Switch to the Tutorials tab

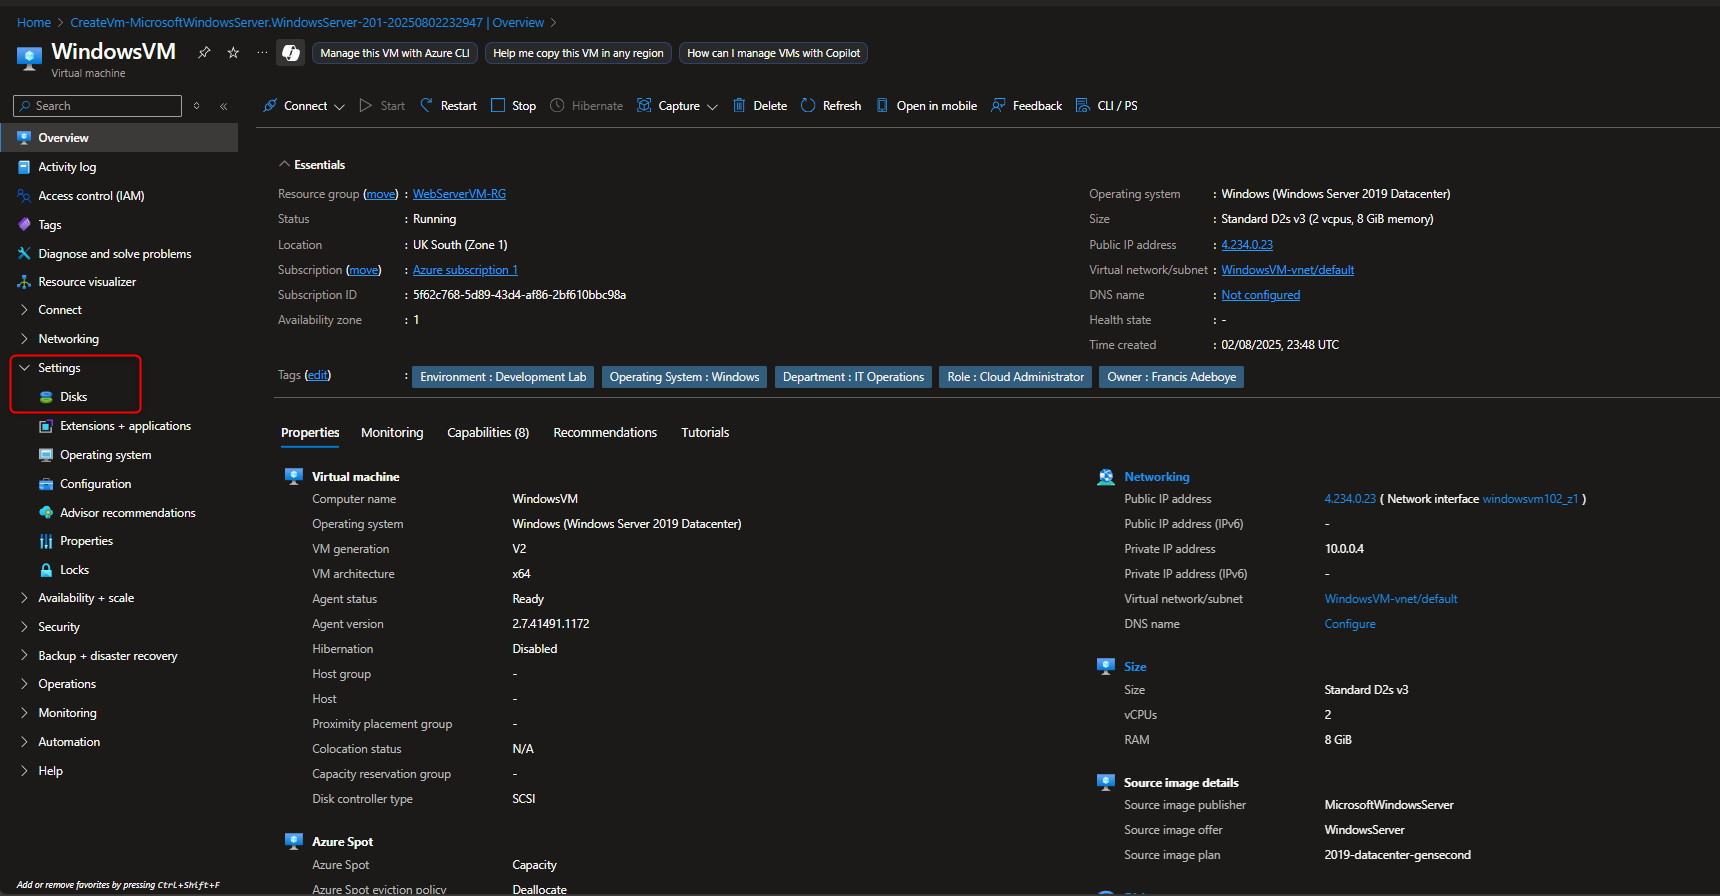705,433
